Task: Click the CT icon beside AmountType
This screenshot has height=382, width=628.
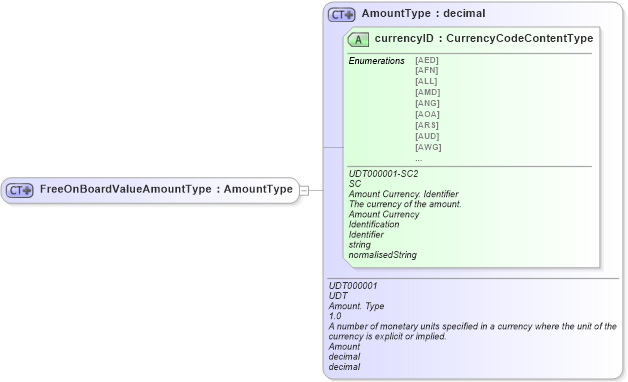Action: coord(342,15)
